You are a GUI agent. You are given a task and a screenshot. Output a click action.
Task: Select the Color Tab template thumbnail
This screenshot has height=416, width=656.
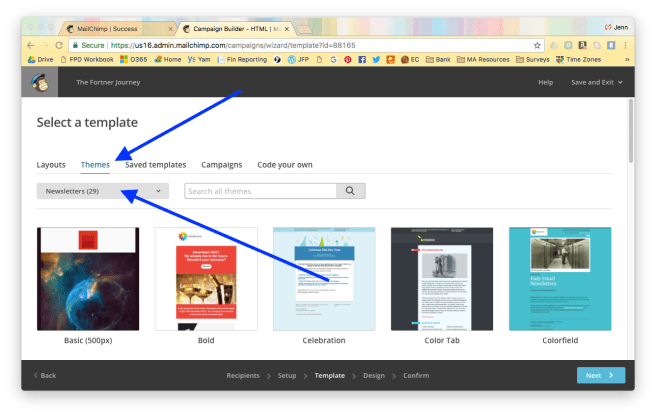point(442,279)
